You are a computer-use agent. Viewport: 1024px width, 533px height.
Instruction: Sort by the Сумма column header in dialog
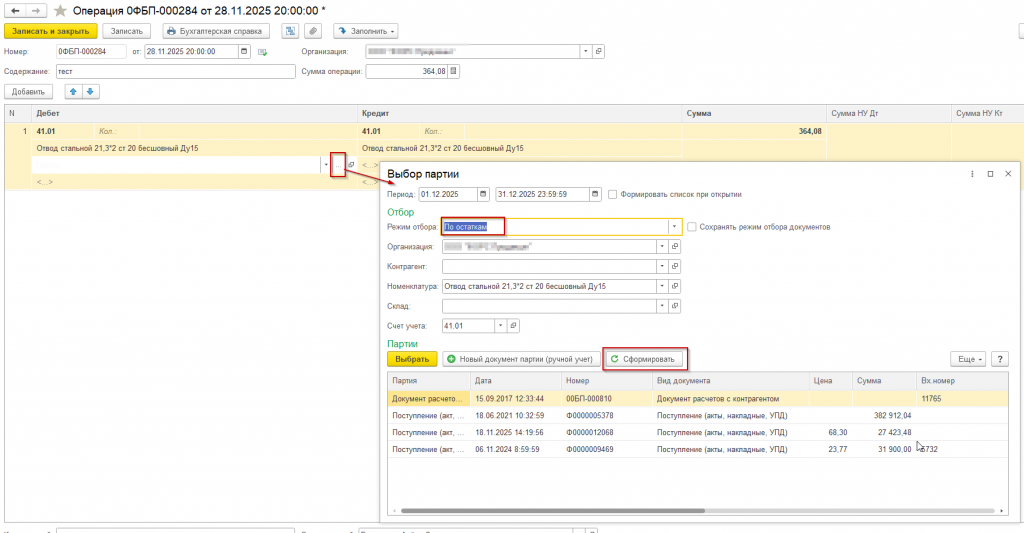[x=884, y=380]
